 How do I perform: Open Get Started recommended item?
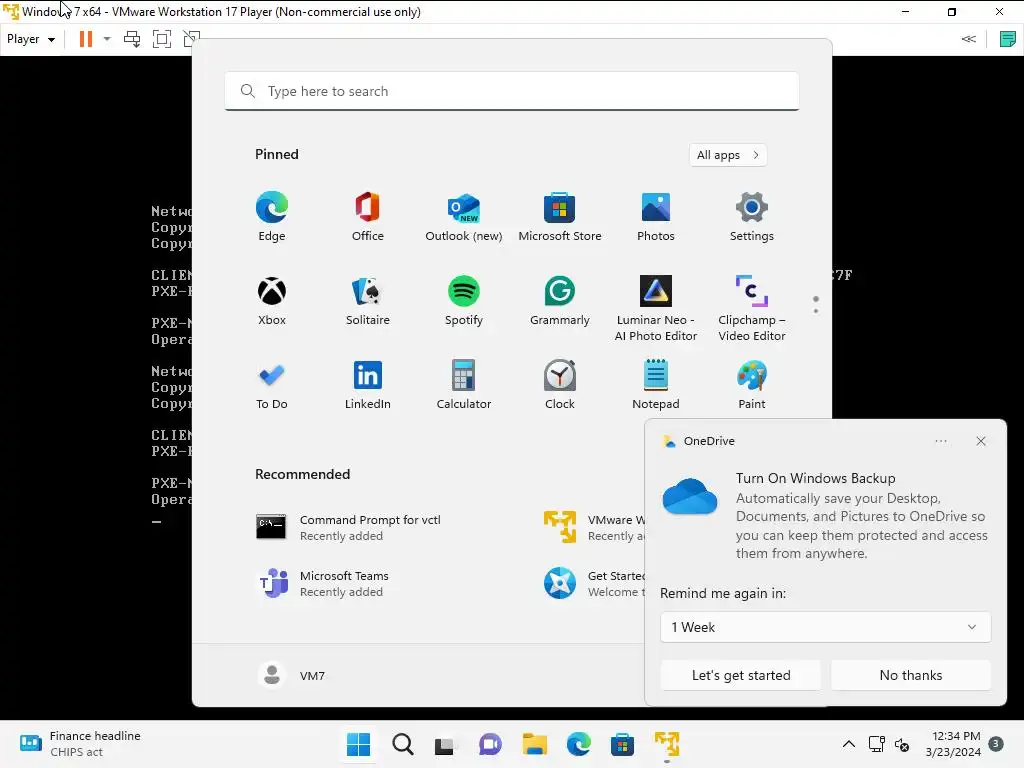tap(594, 583)
